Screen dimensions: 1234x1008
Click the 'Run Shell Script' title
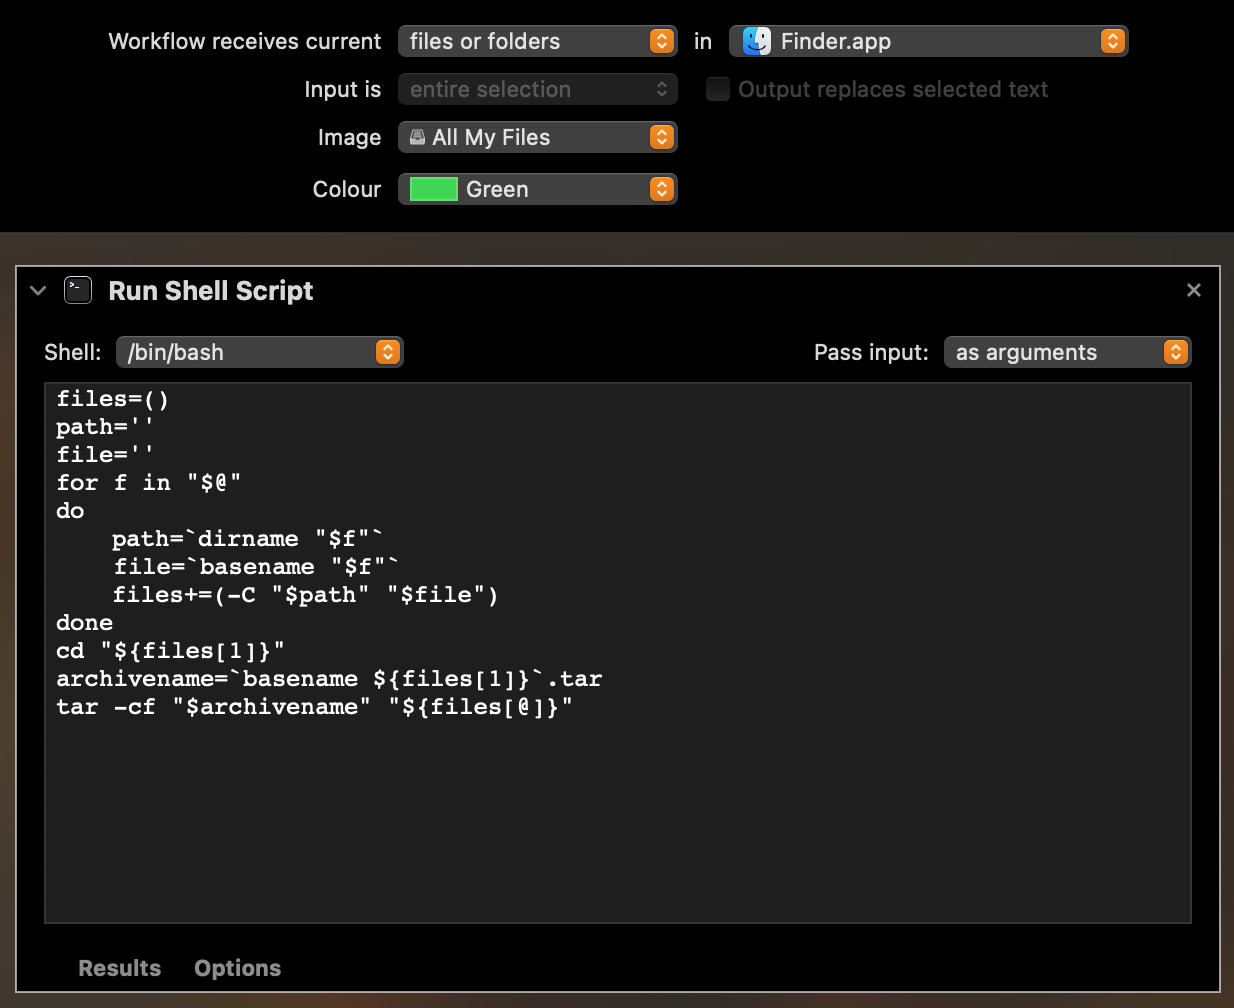tap(211, 291)
